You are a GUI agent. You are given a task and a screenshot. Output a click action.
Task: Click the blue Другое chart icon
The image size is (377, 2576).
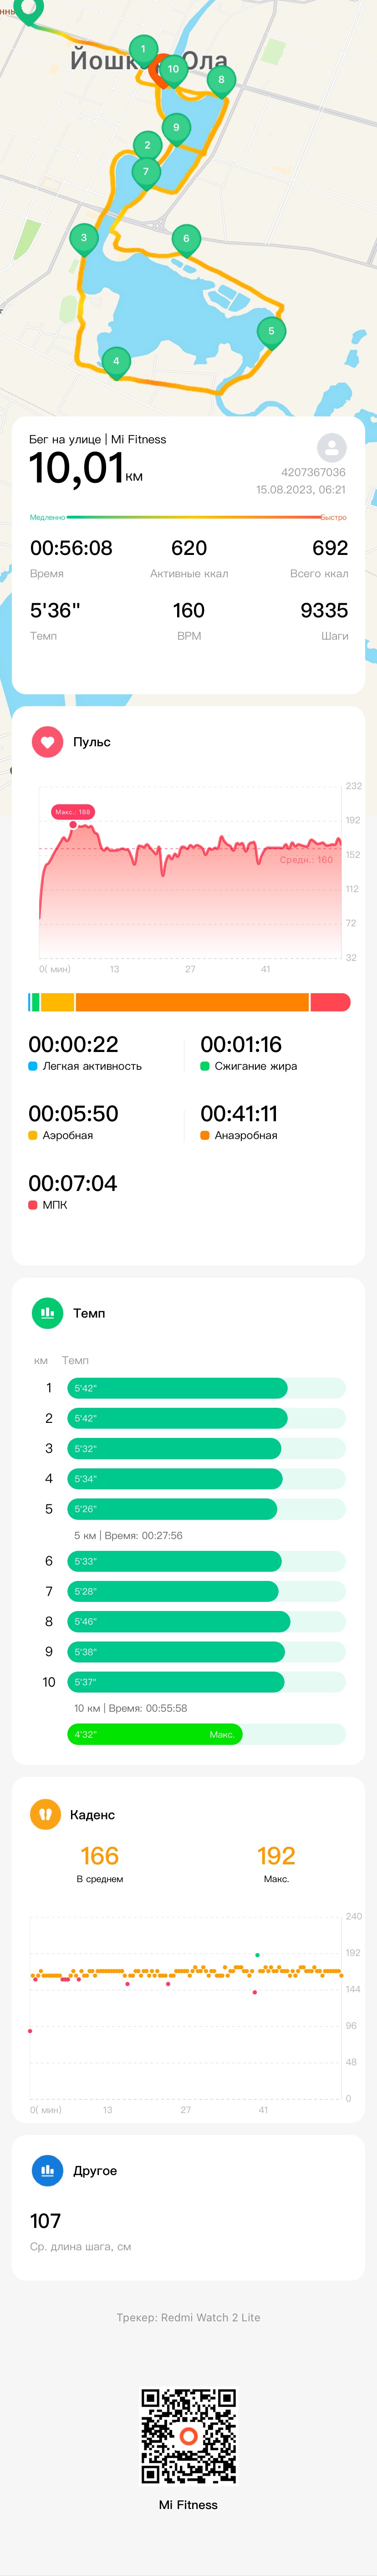(x=47, y=2170)
